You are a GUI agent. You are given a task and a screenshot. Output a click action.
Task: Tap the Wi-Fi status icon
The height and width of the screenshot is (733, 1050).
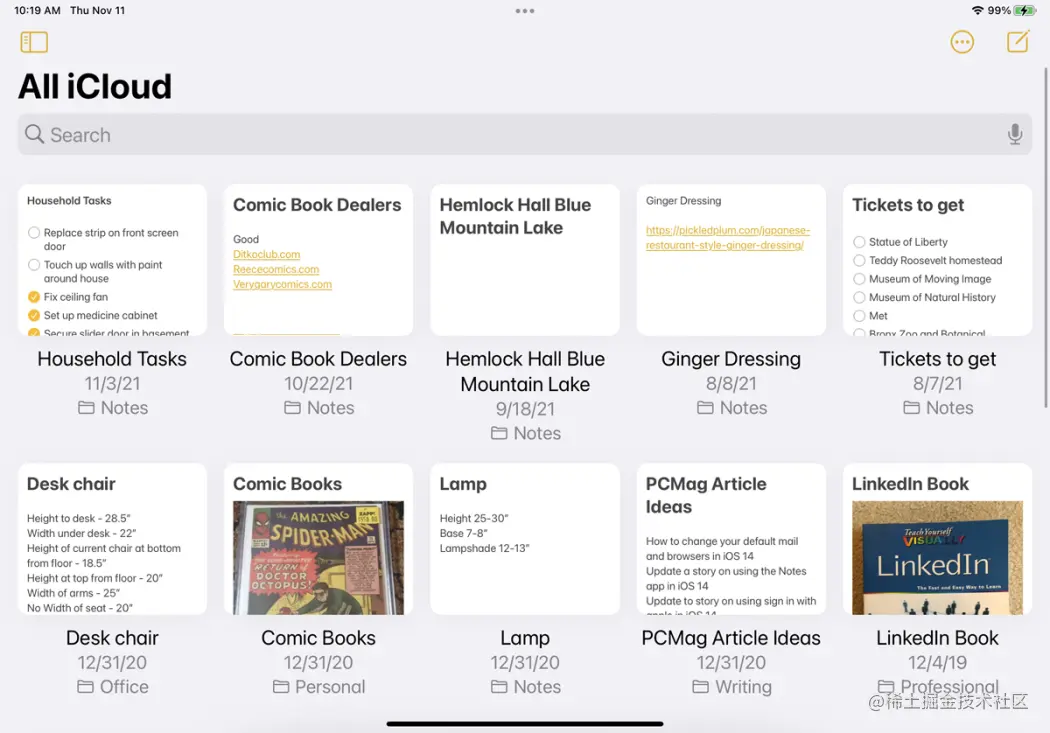pyautogui.click(x=978, y=10)
